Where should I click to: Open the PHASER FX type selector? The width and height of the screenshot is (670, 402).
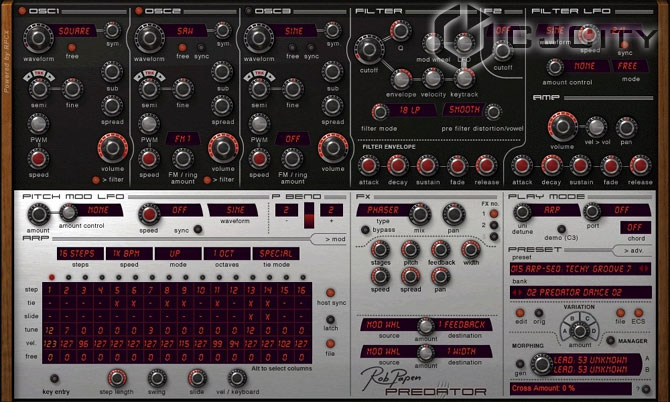[383, 210]
